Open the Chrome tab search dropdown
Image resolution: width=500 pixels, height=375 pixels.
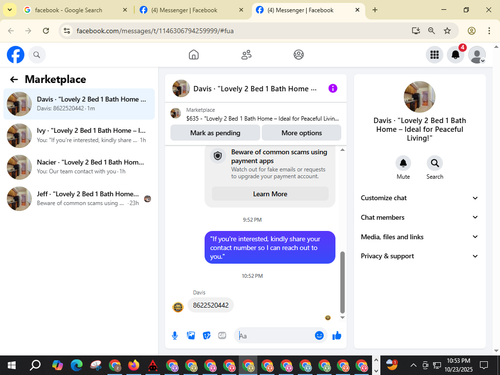(10, 10)
